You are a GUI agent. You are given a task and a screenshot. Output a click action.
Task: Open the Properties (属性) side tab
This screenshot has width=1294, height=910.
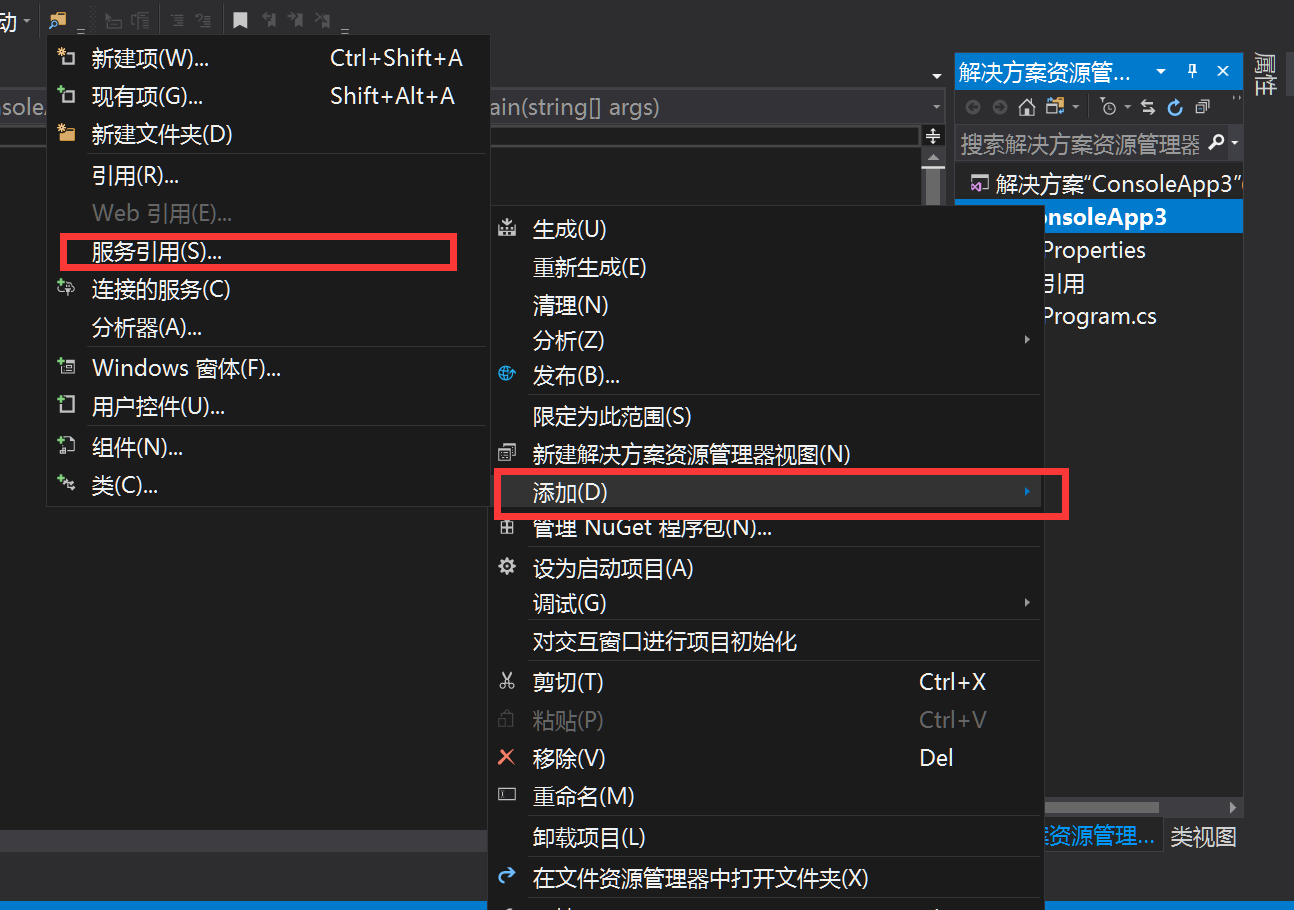(1265, 74)
